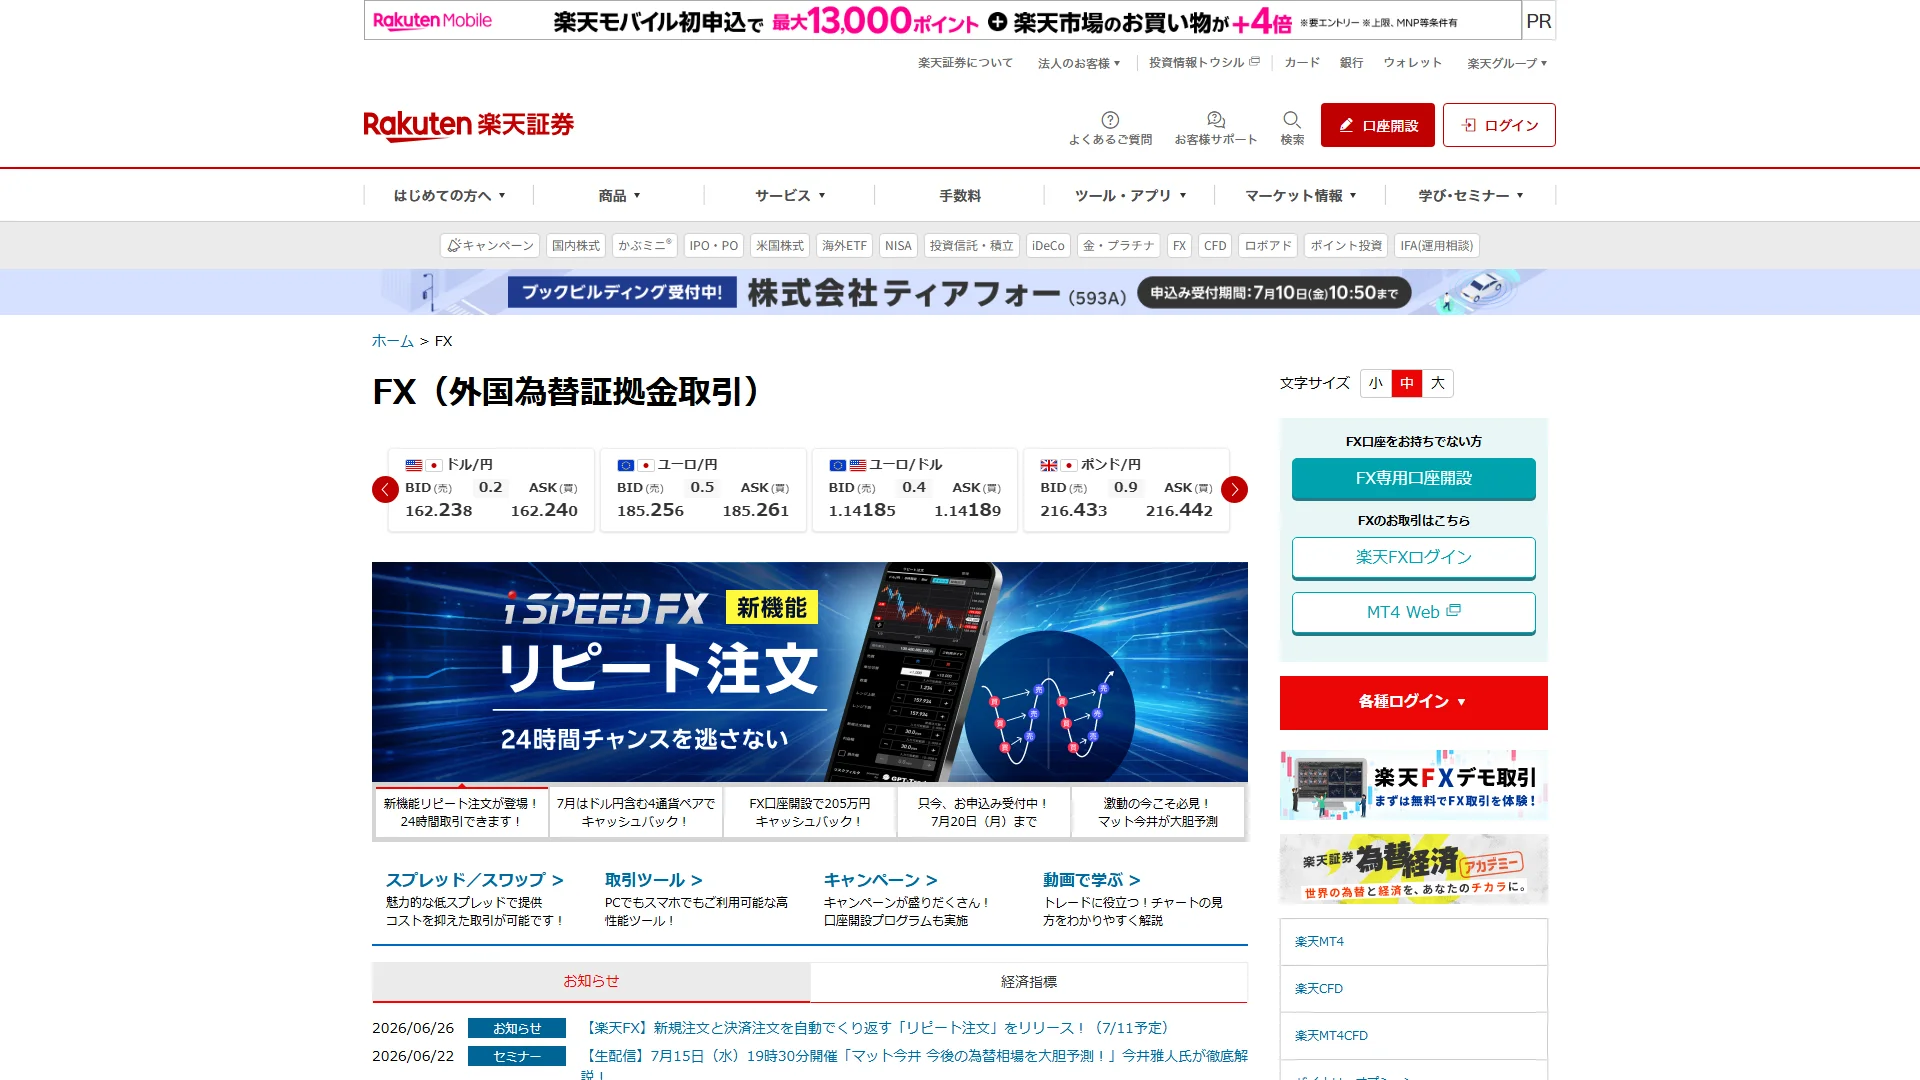Expand the マーケット情報 menu
The height and width of the screenshot is (1080, 1920).
coord(1300,195)
